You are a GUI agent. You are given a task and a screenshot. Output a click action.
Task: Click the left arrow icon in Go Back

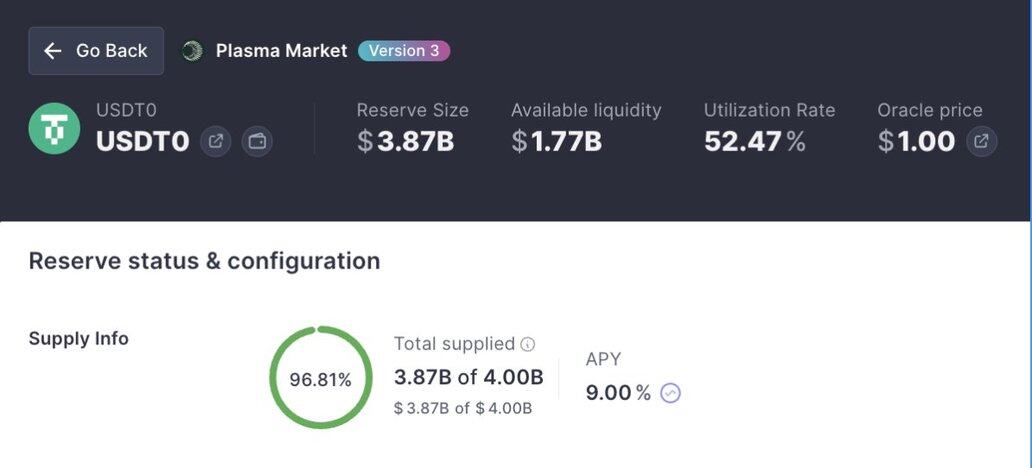pyautogui.click(x=53, y=51)
